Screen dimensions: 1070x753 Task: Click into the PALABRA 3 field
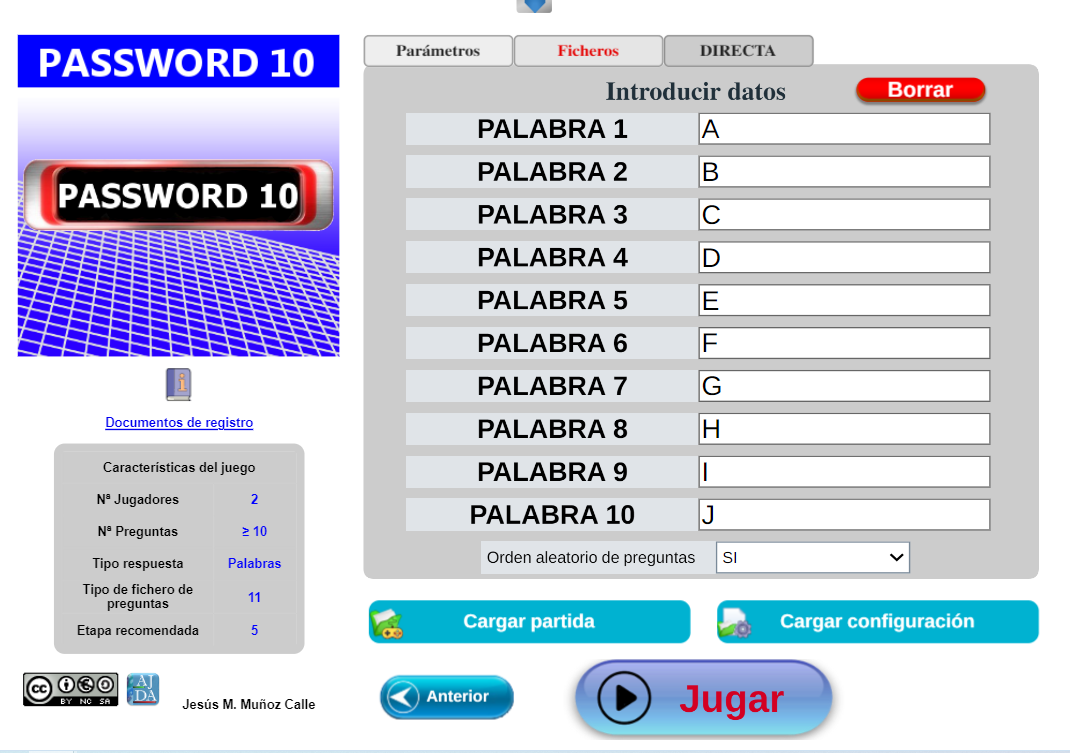pos(844,215)
